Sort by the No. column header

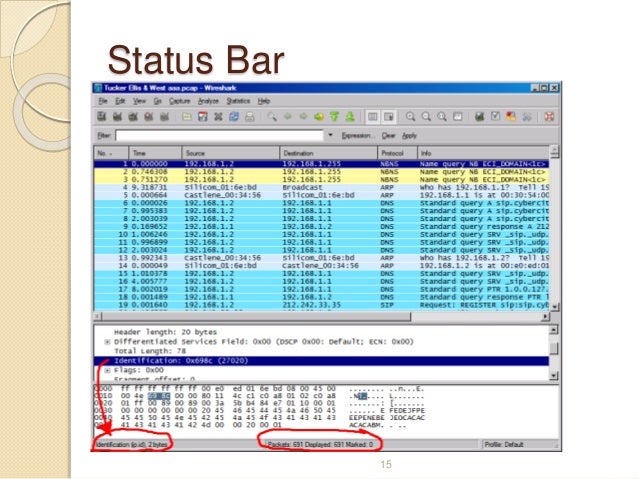coord(111,153)
